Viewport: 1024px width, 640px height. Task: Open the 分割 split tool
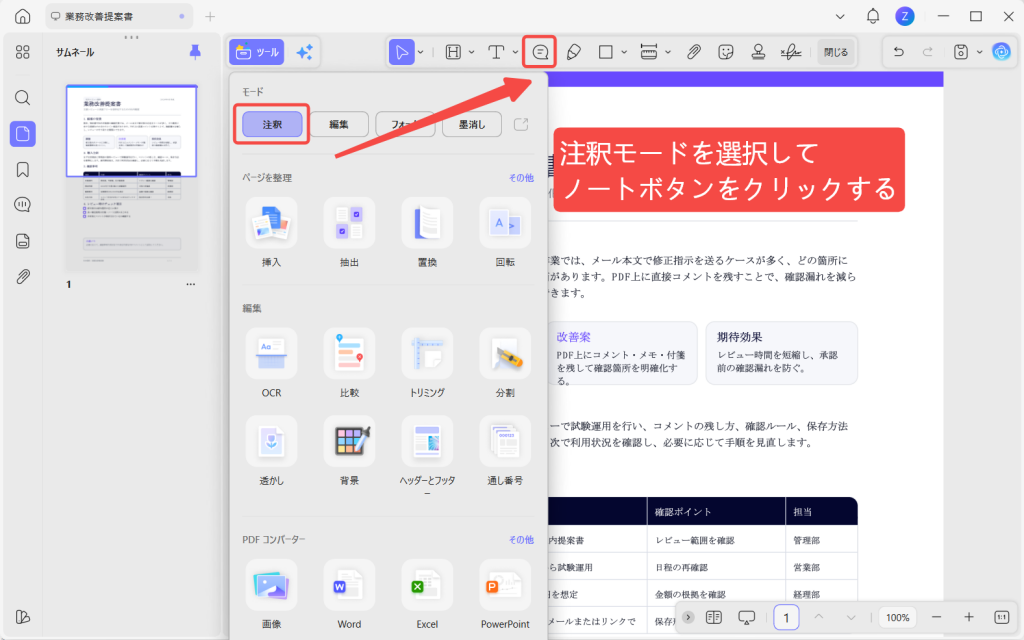505,364
